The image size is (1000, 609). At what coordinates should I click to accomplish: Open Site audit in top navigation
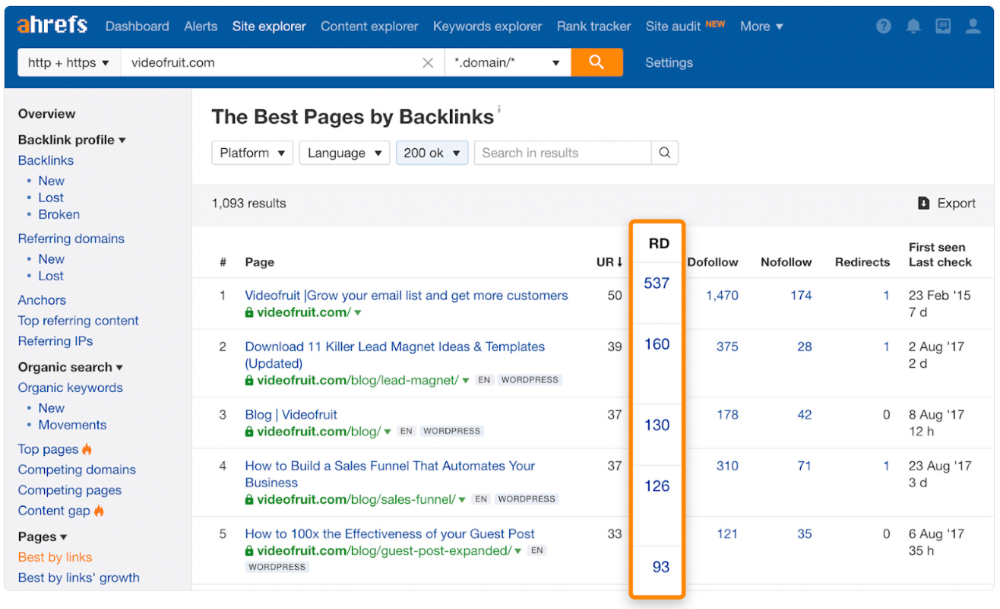pyautogui.click(x=673, y=26)
